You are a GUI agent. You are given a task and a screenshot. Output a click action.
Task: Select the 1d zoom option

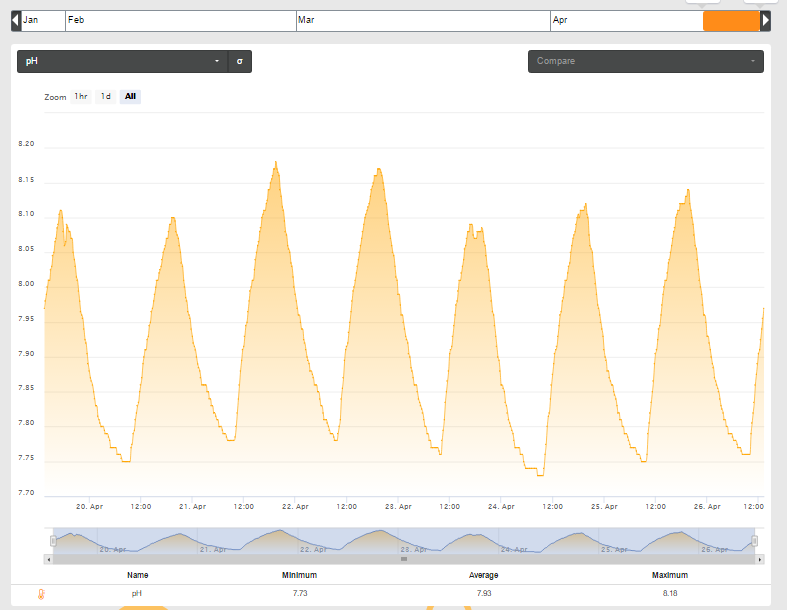(x=105, y=96)
